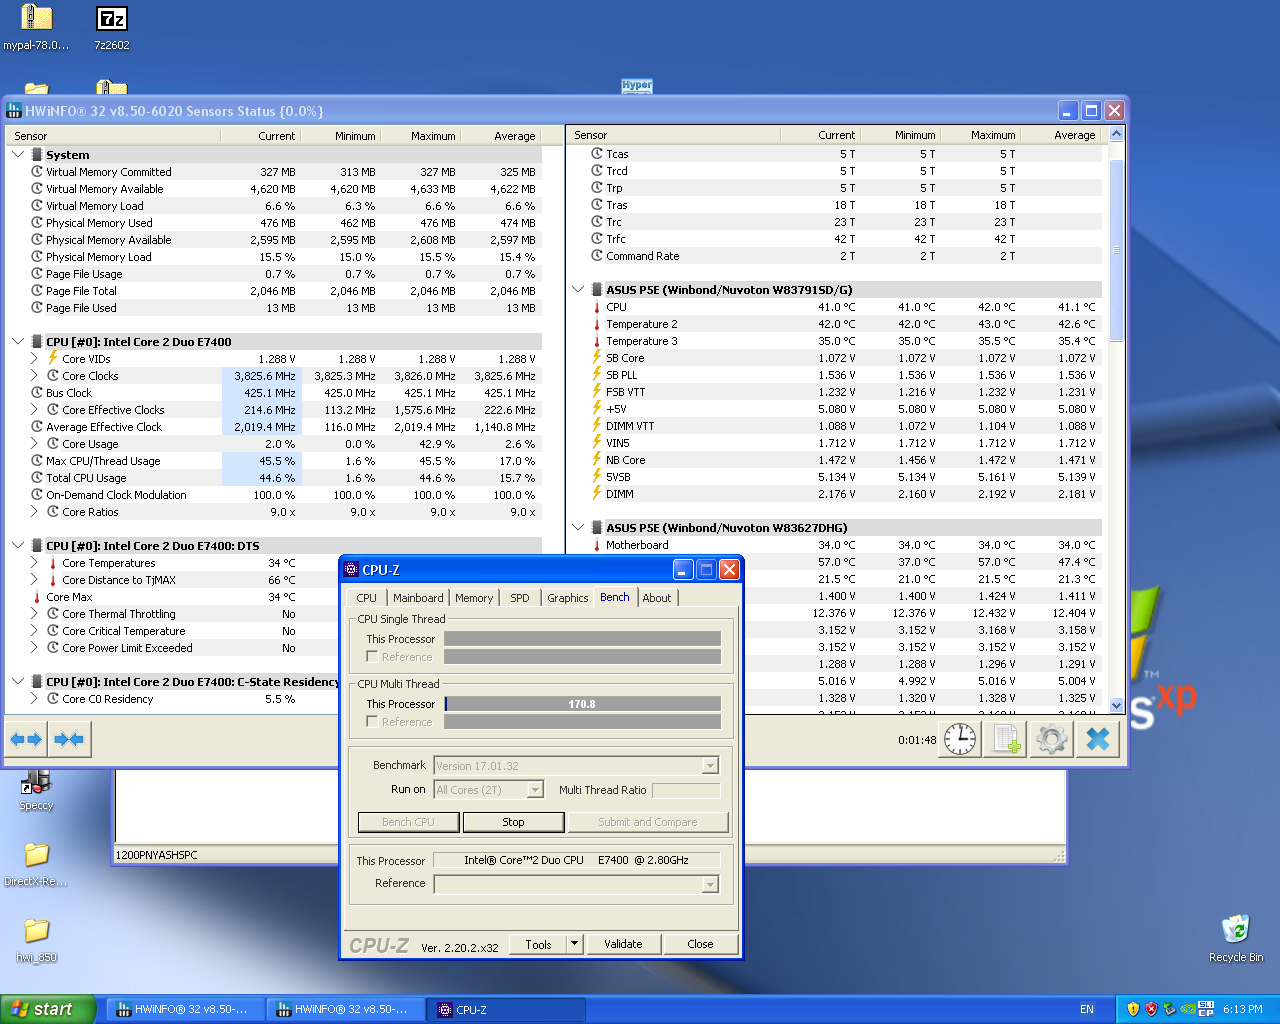Collapse the System sensor group
The image size is (1280, 1024).
[x=18, y=155]
